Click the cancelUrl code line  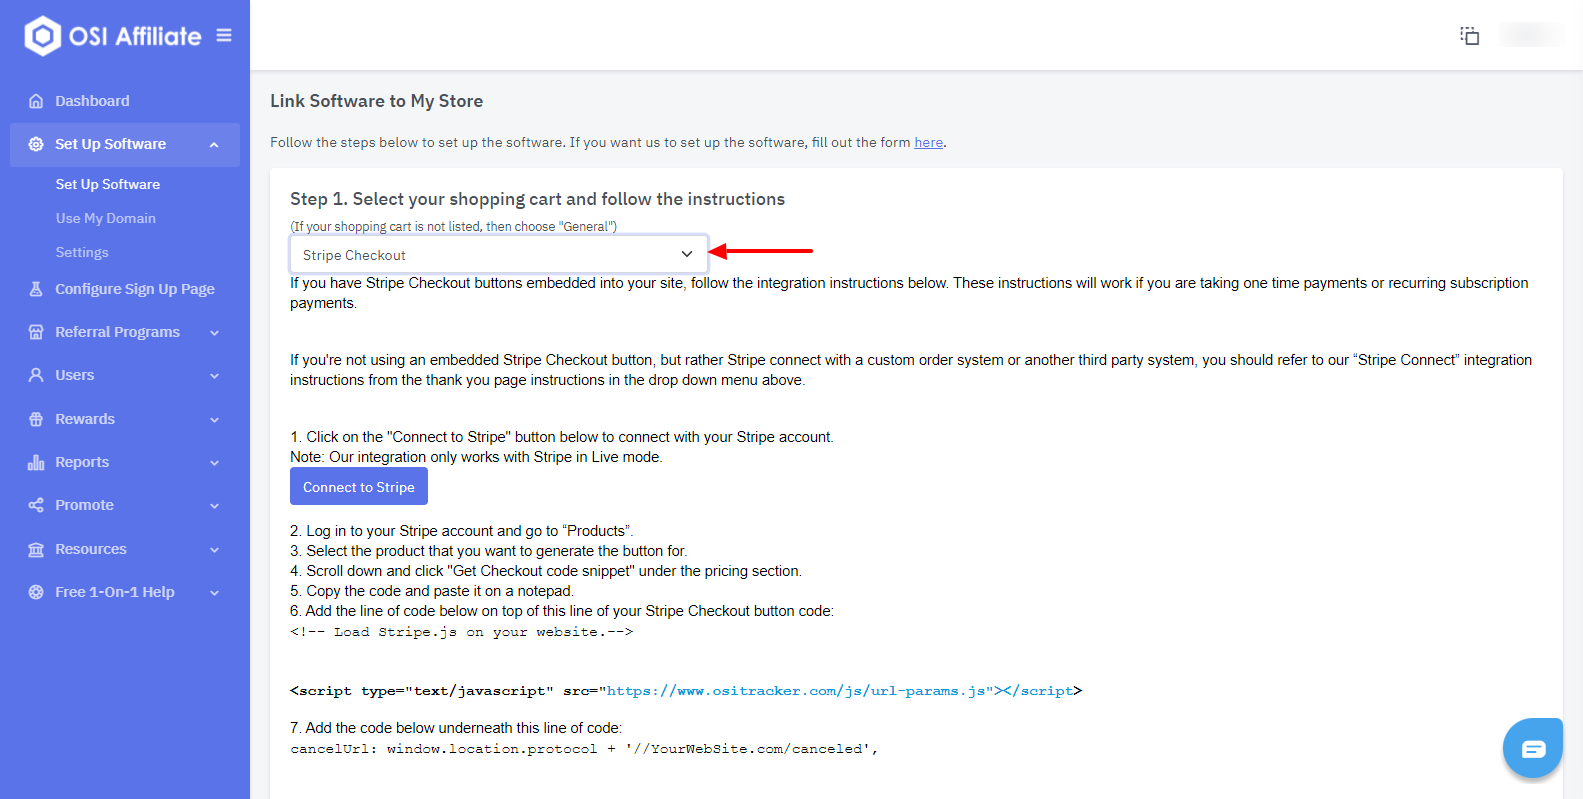pyautogui.click(x=584, y=749)
